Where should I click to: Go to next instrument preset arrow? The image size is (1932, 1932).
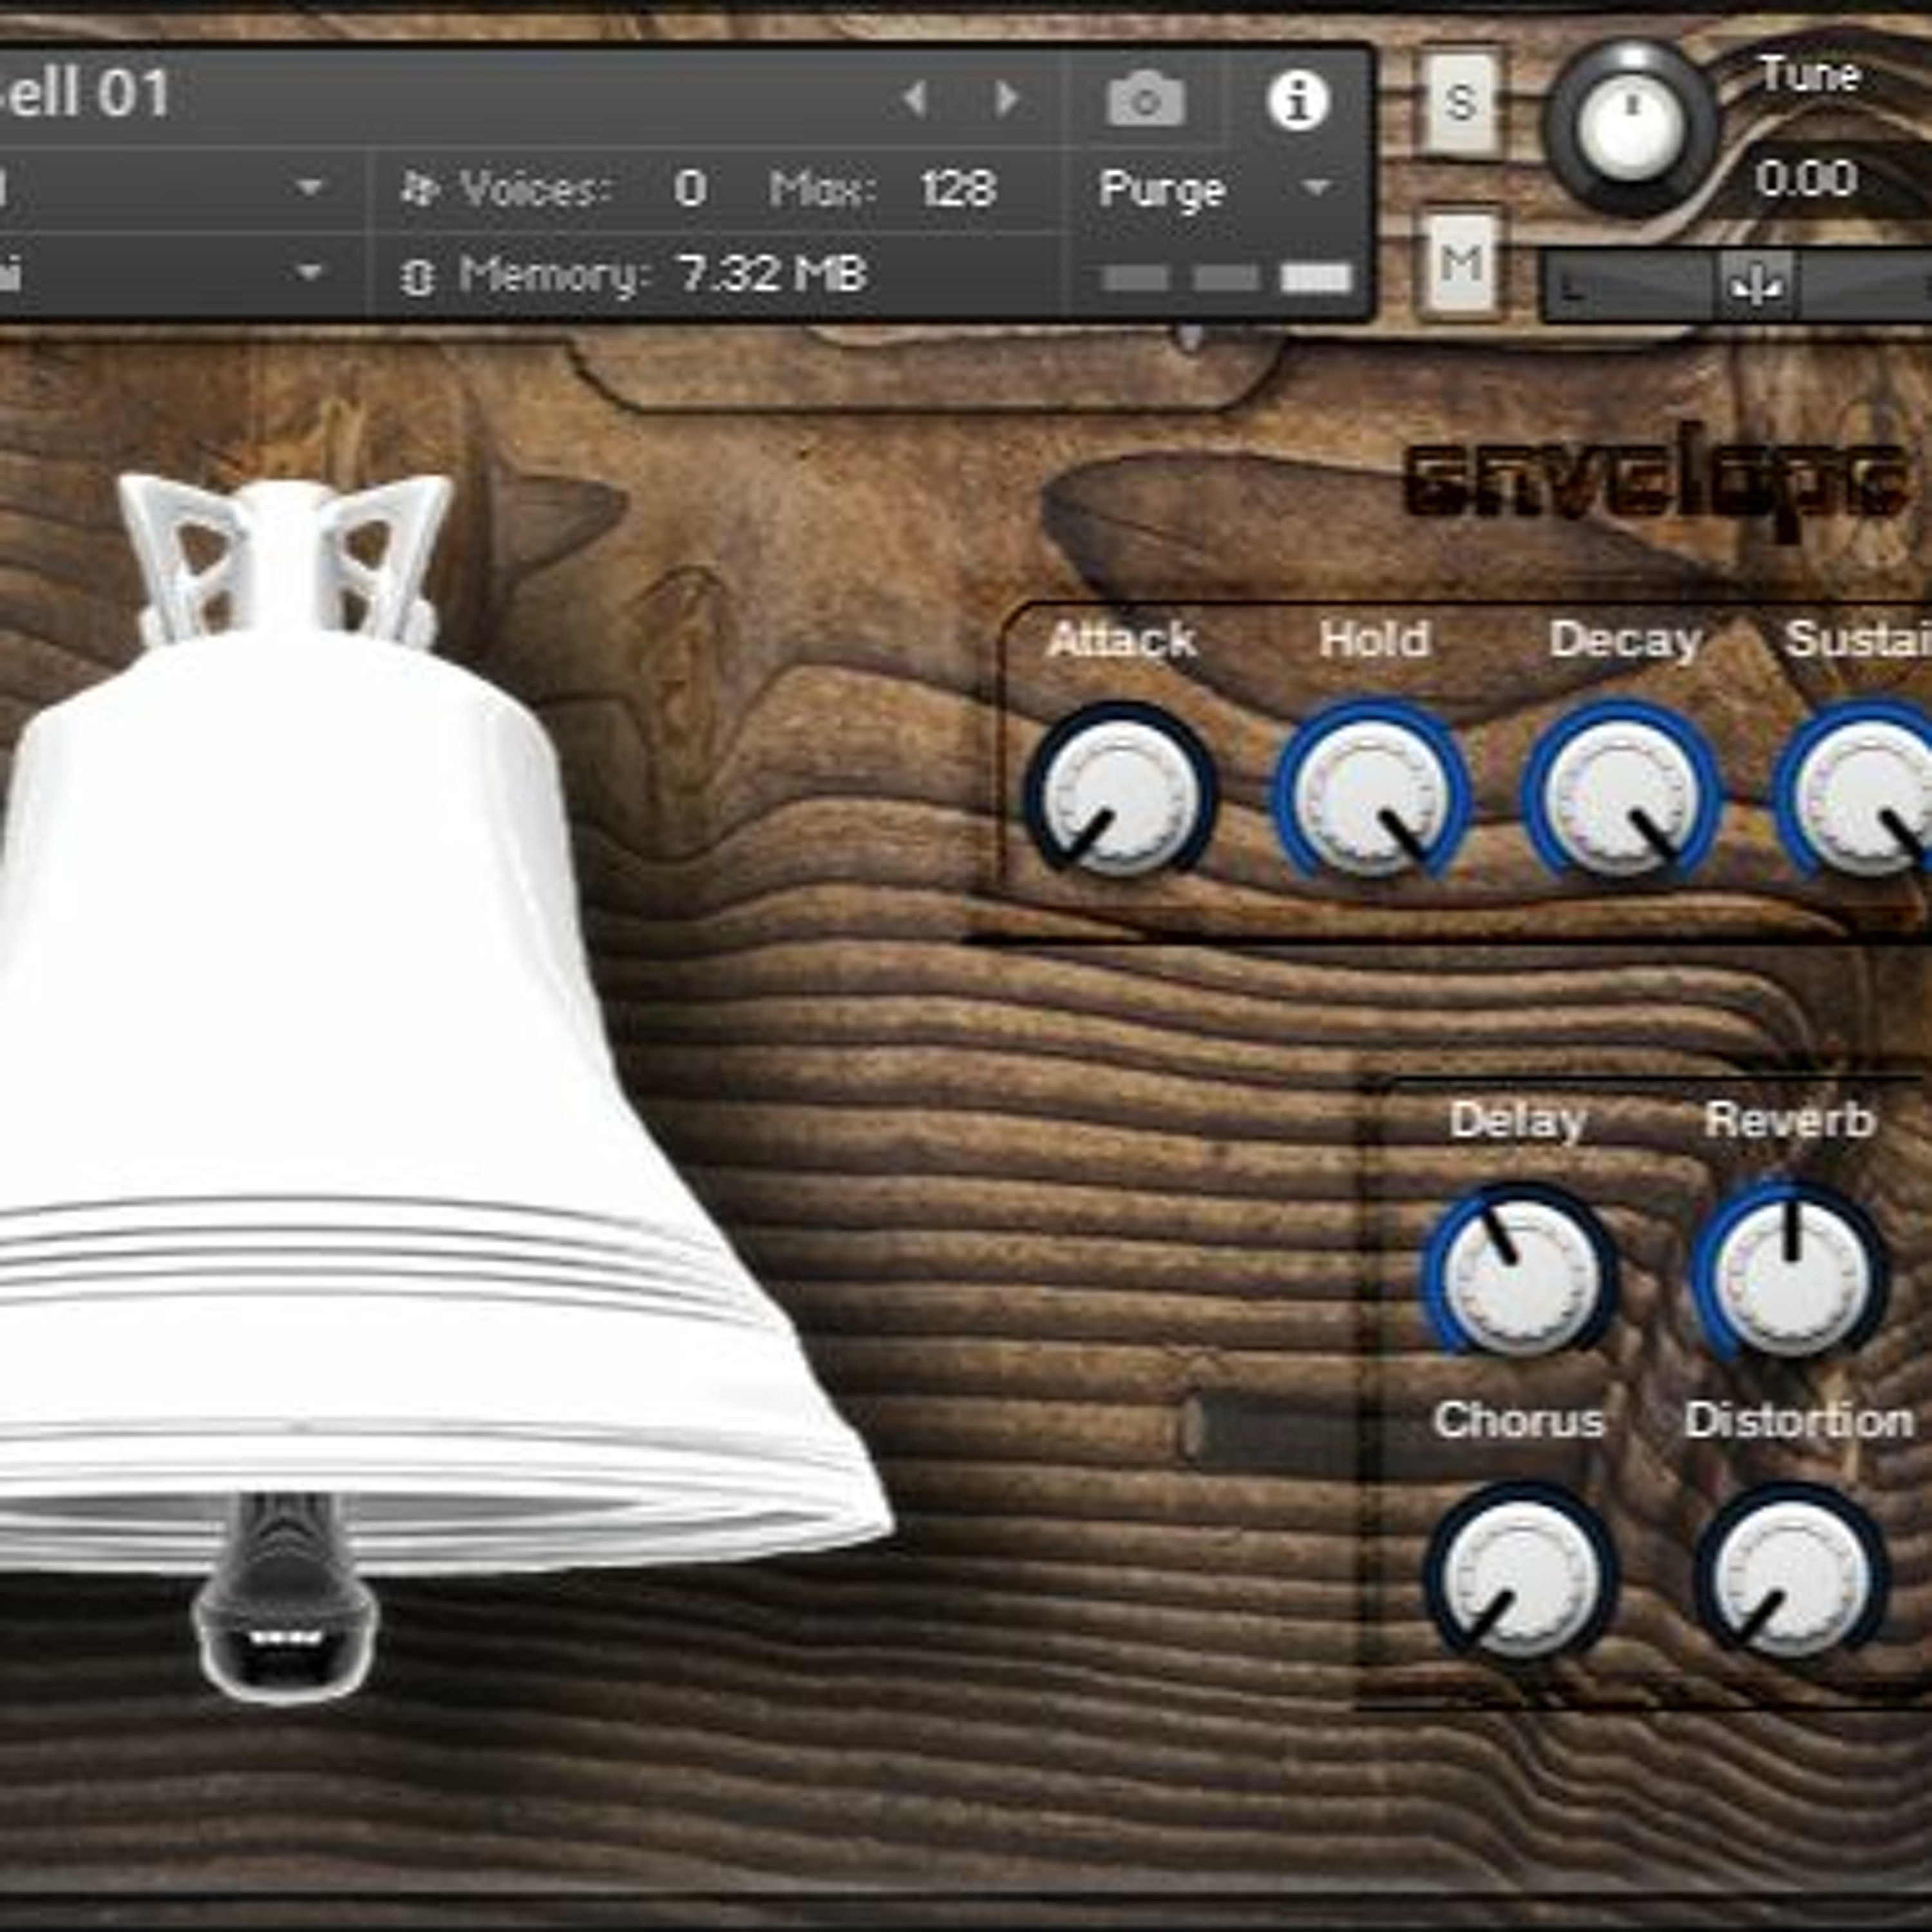point(1007,98)
